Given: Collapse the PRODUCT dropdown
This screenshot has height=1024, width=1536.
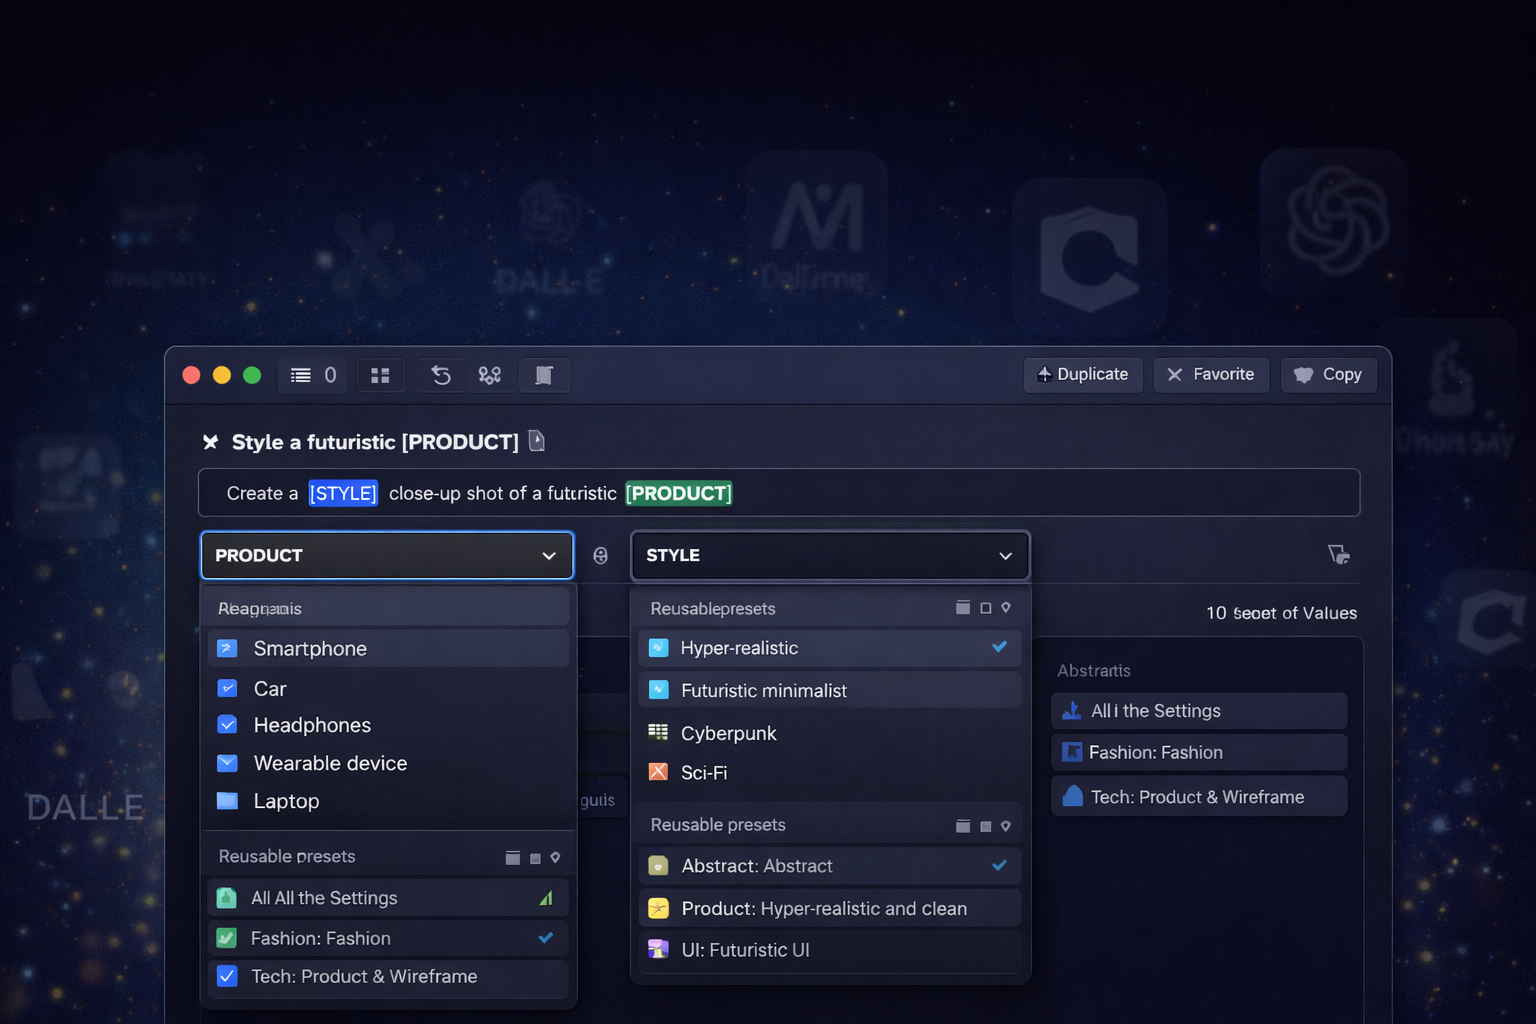Looking at the screenshot, I should [548, 556].
